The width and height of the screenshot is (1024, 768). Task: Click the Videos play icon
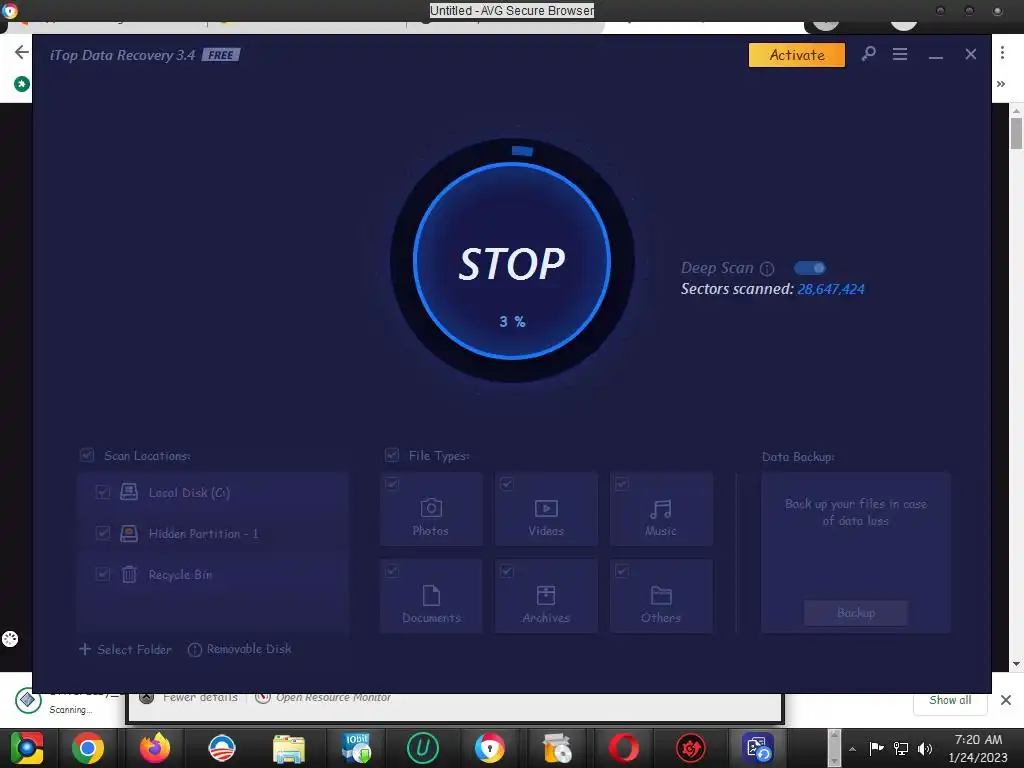coord(546,508)
